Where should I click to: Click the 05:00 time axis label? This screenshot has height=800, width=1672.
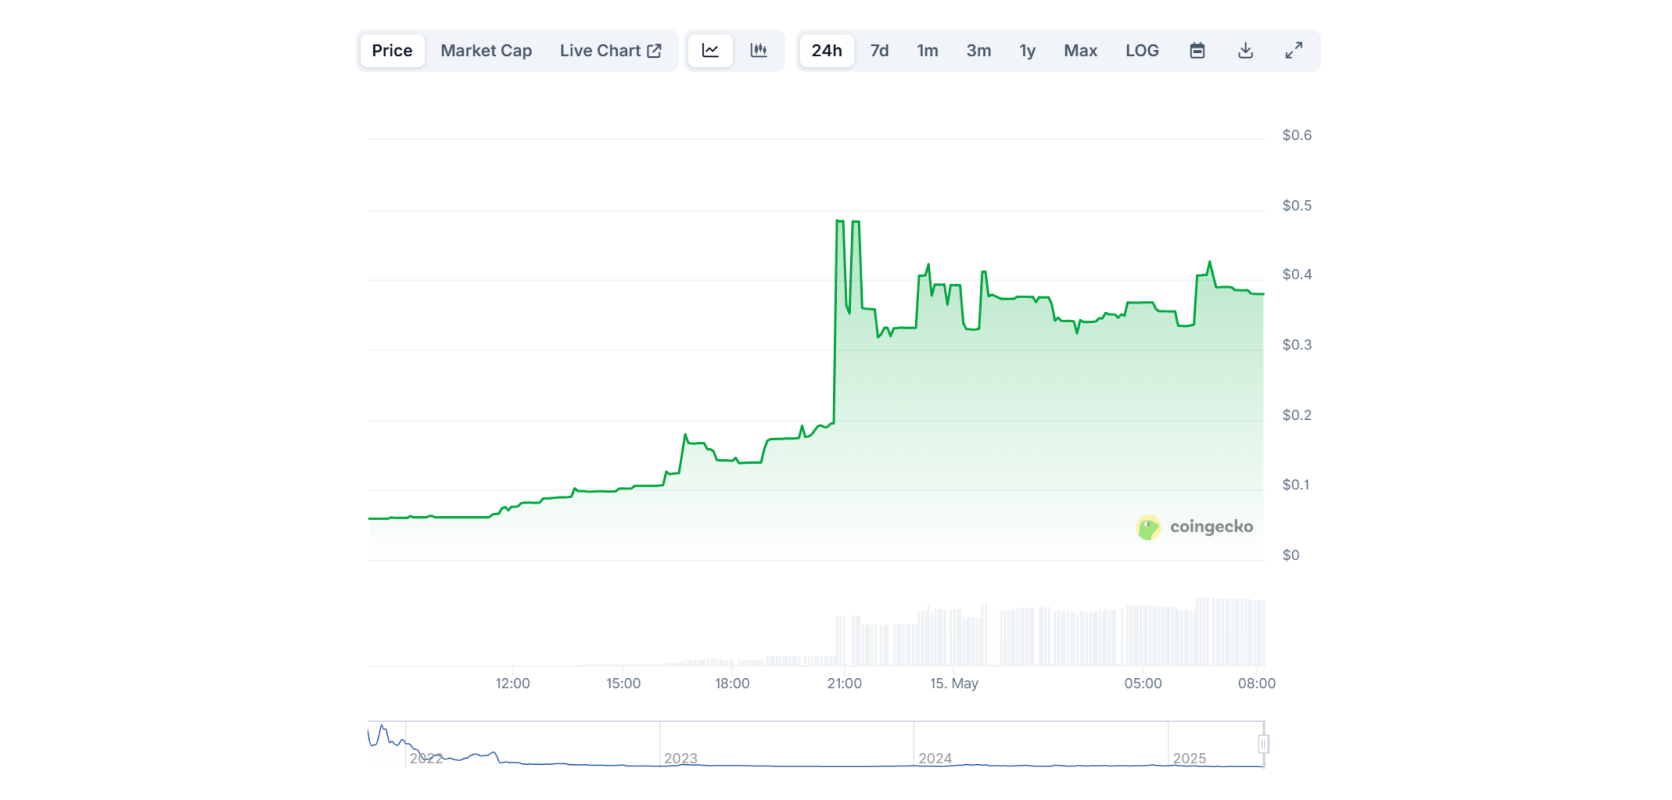point(1143,683)
